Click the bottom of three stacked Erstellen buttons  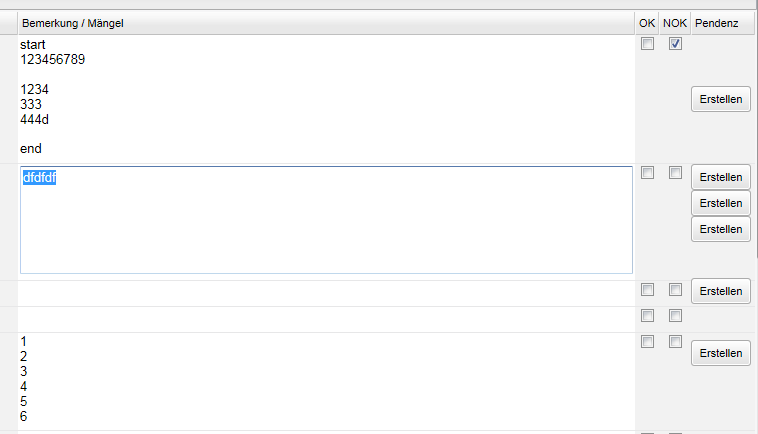pos(720,229)
